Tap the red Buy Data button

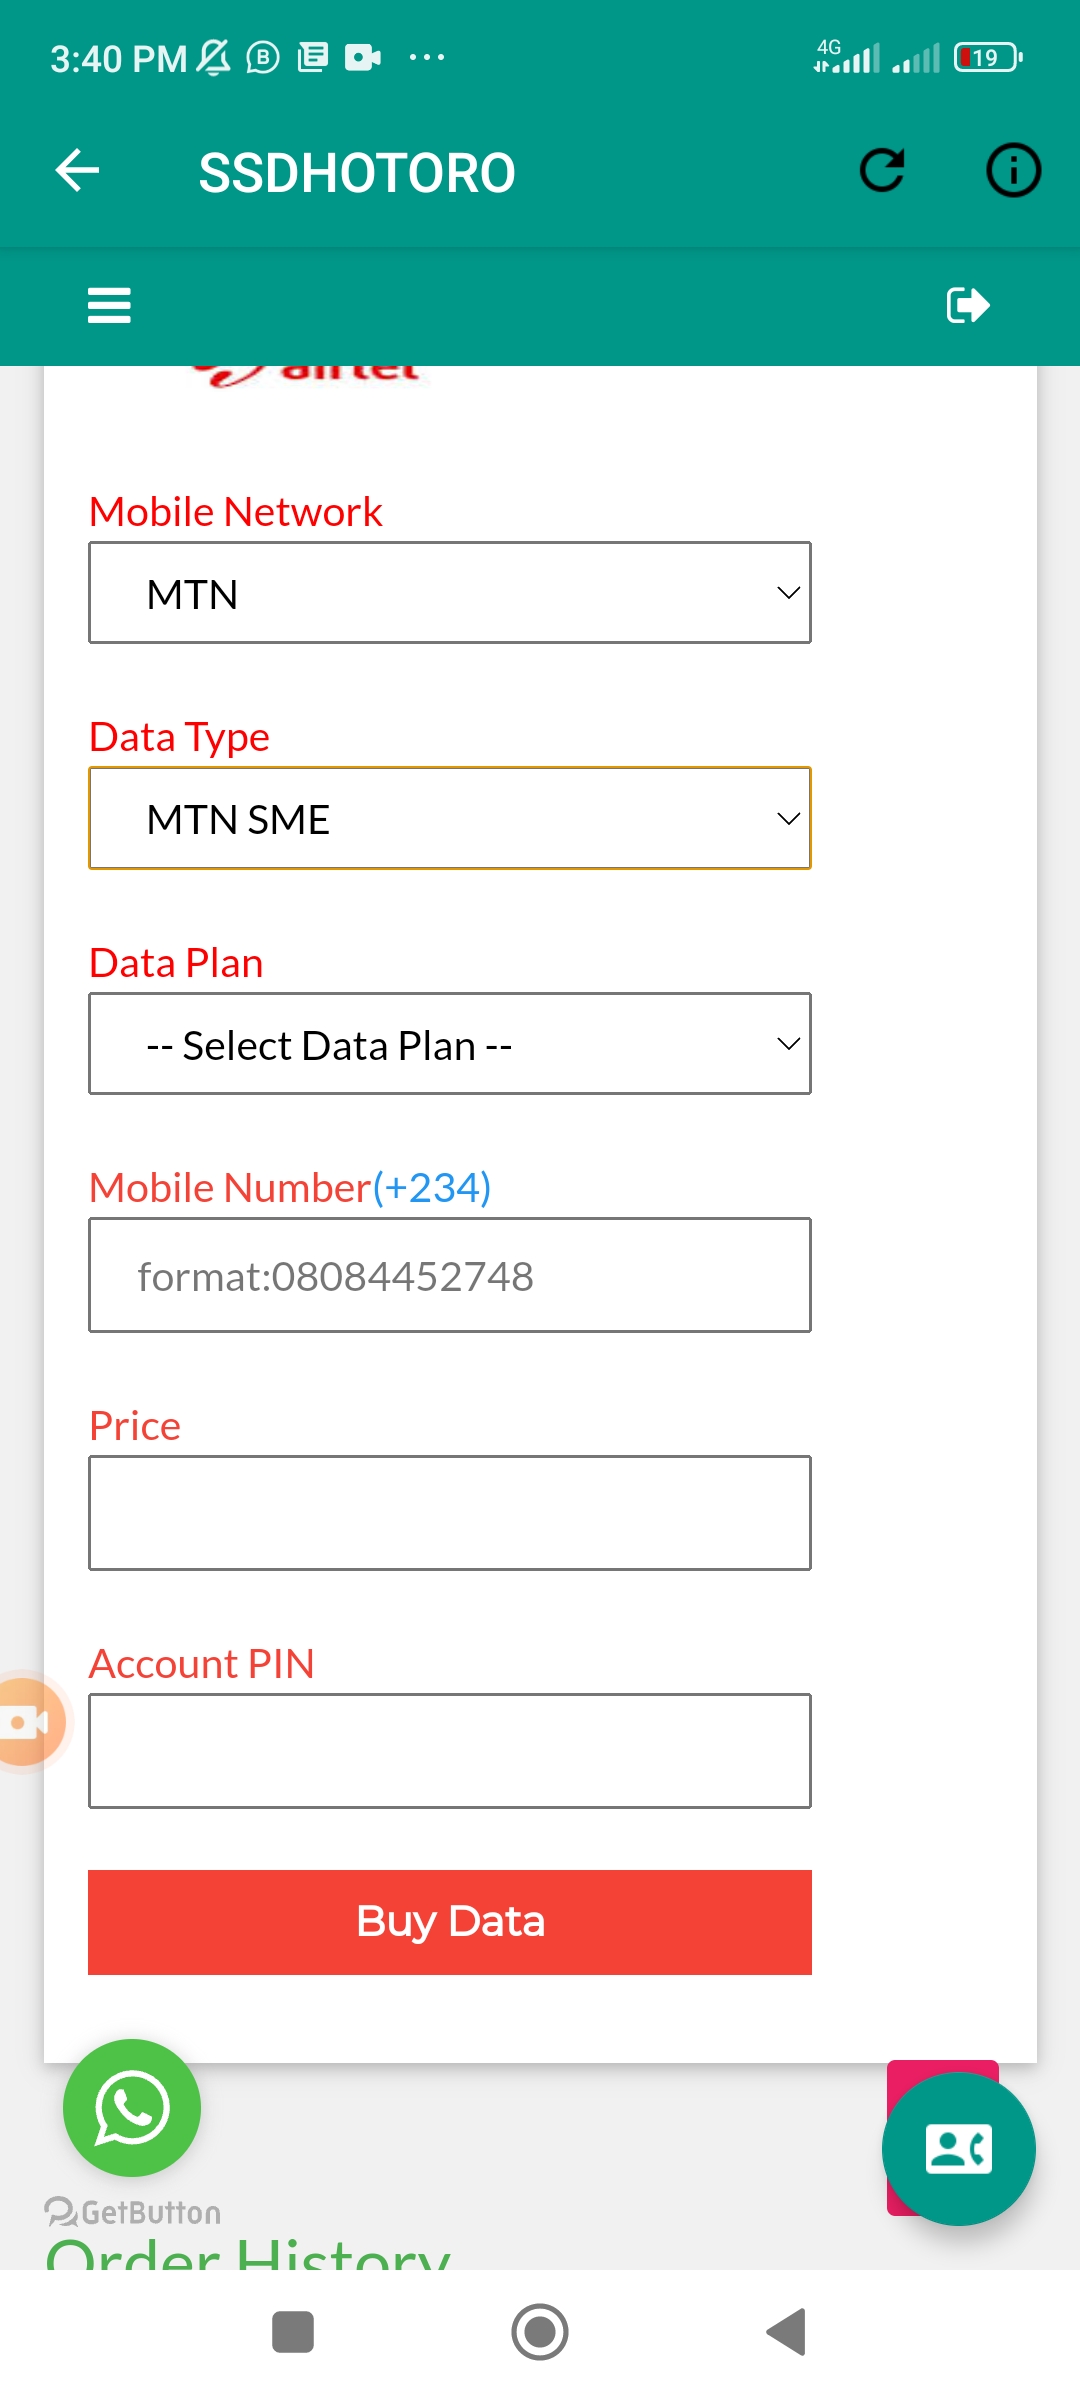point(450,1922)
